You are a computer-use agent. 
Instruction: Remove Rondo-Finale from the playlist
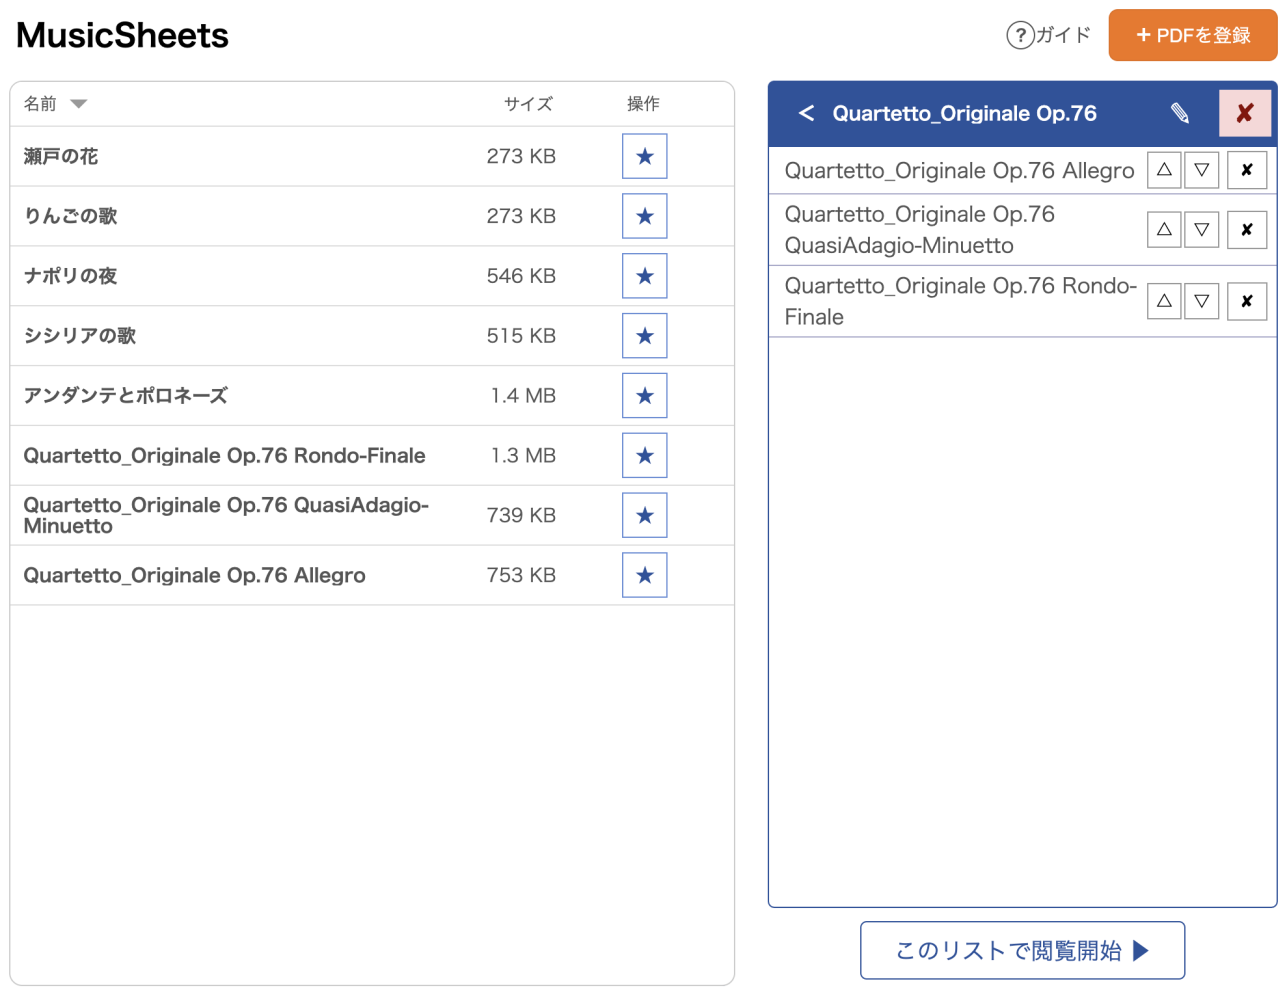coord(1247,301)
